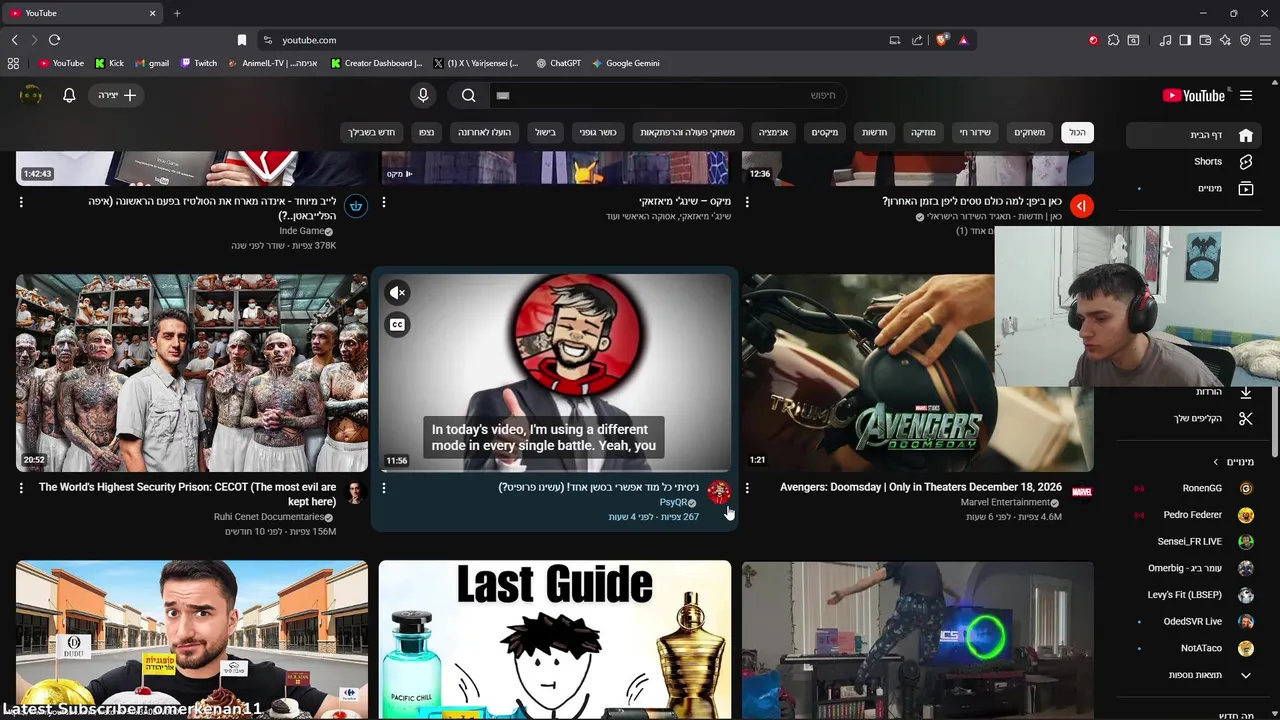Click the magnifying glass search button
Viewport: 1280px width, 720px height.
pos(469,95)
